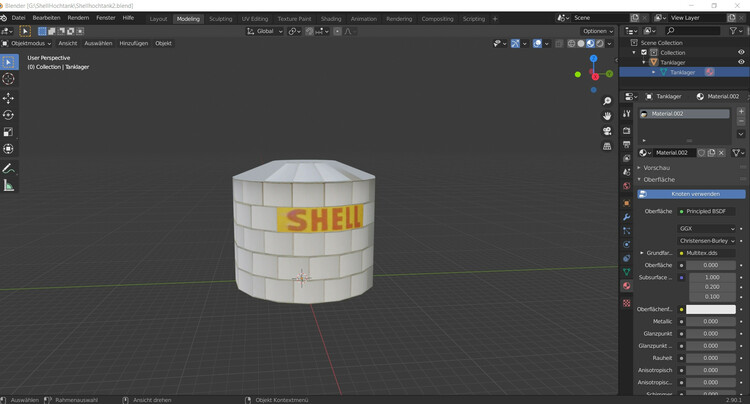Switch to rendered viewport shading

point(600,44)
